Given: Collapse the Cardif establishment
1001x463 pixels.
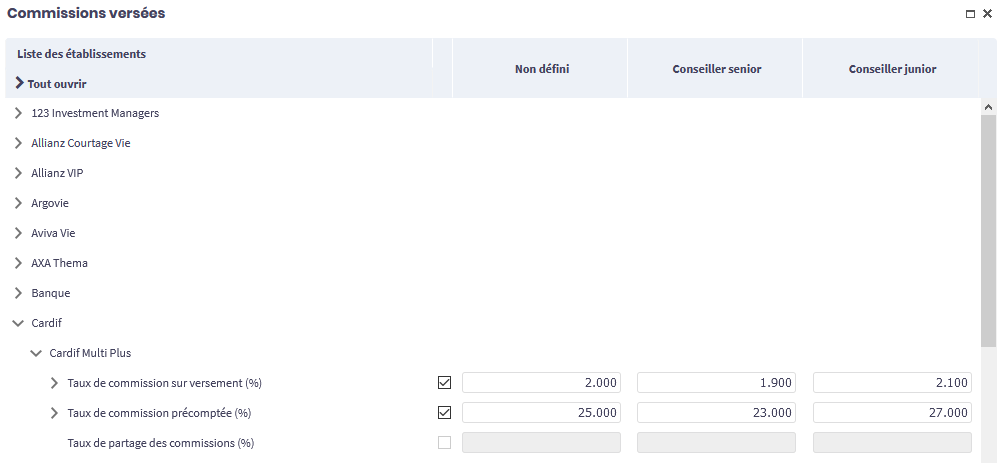Looking at the screenshot, I should point(18,323).
